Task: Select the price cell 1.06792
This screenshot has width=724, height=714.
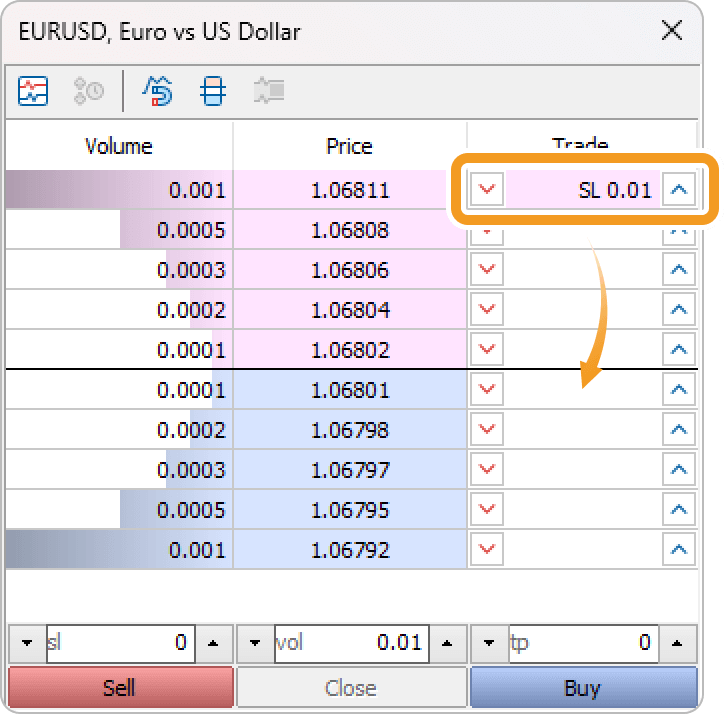Action: [x=350, y=550]
